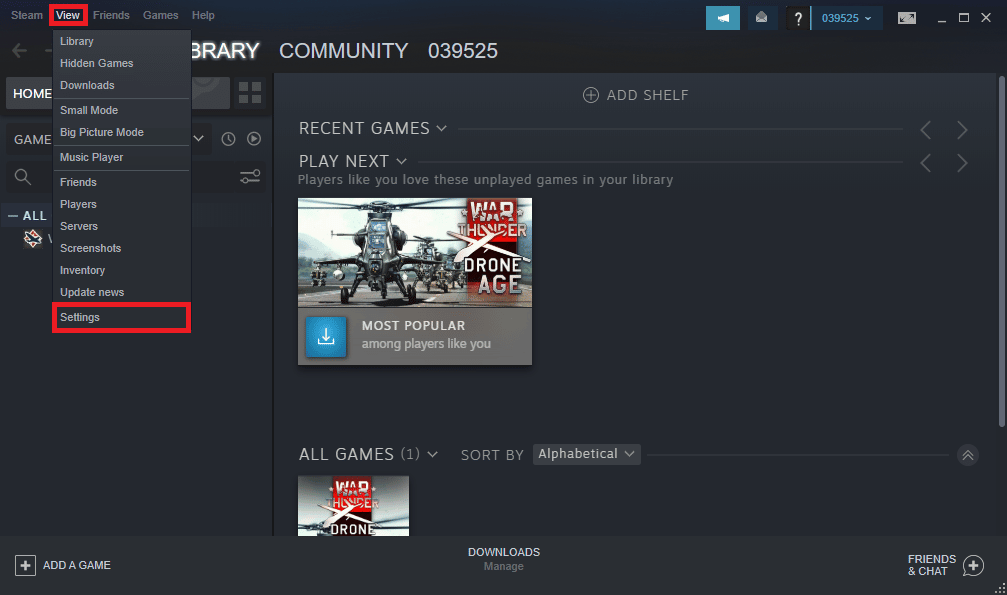Download War Thunder with the blue button
Viewport: 1007px width, 595px height.
[x=326, y=336]
